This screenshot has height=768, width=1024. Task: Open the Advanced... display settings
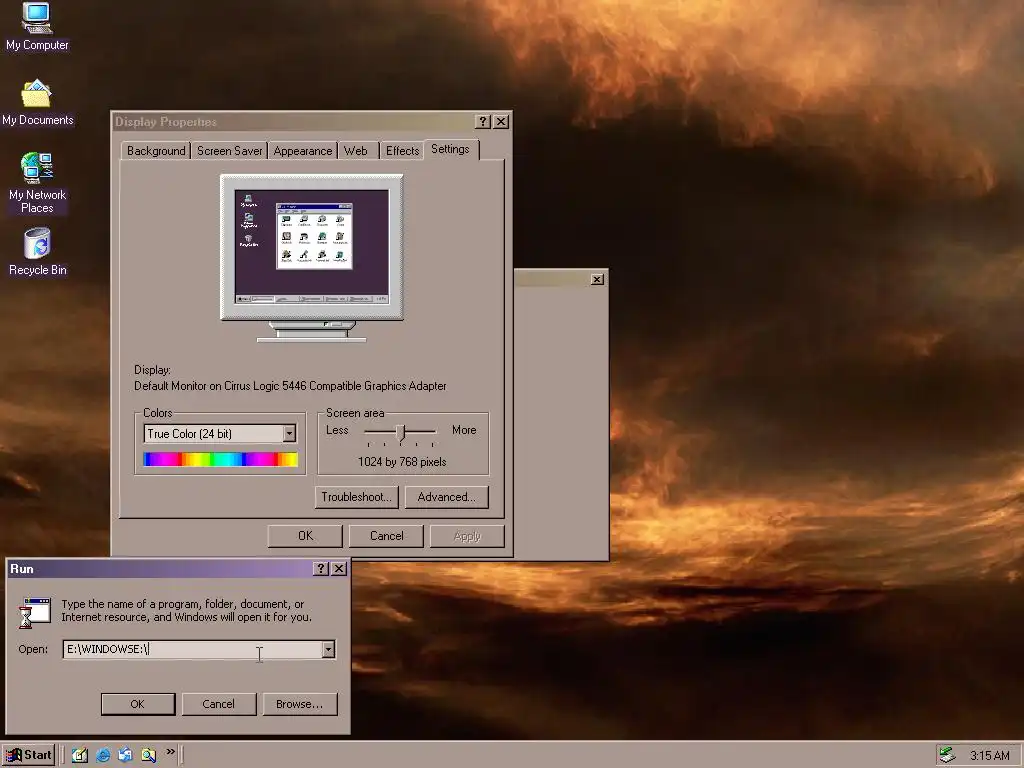coord(447,497)
